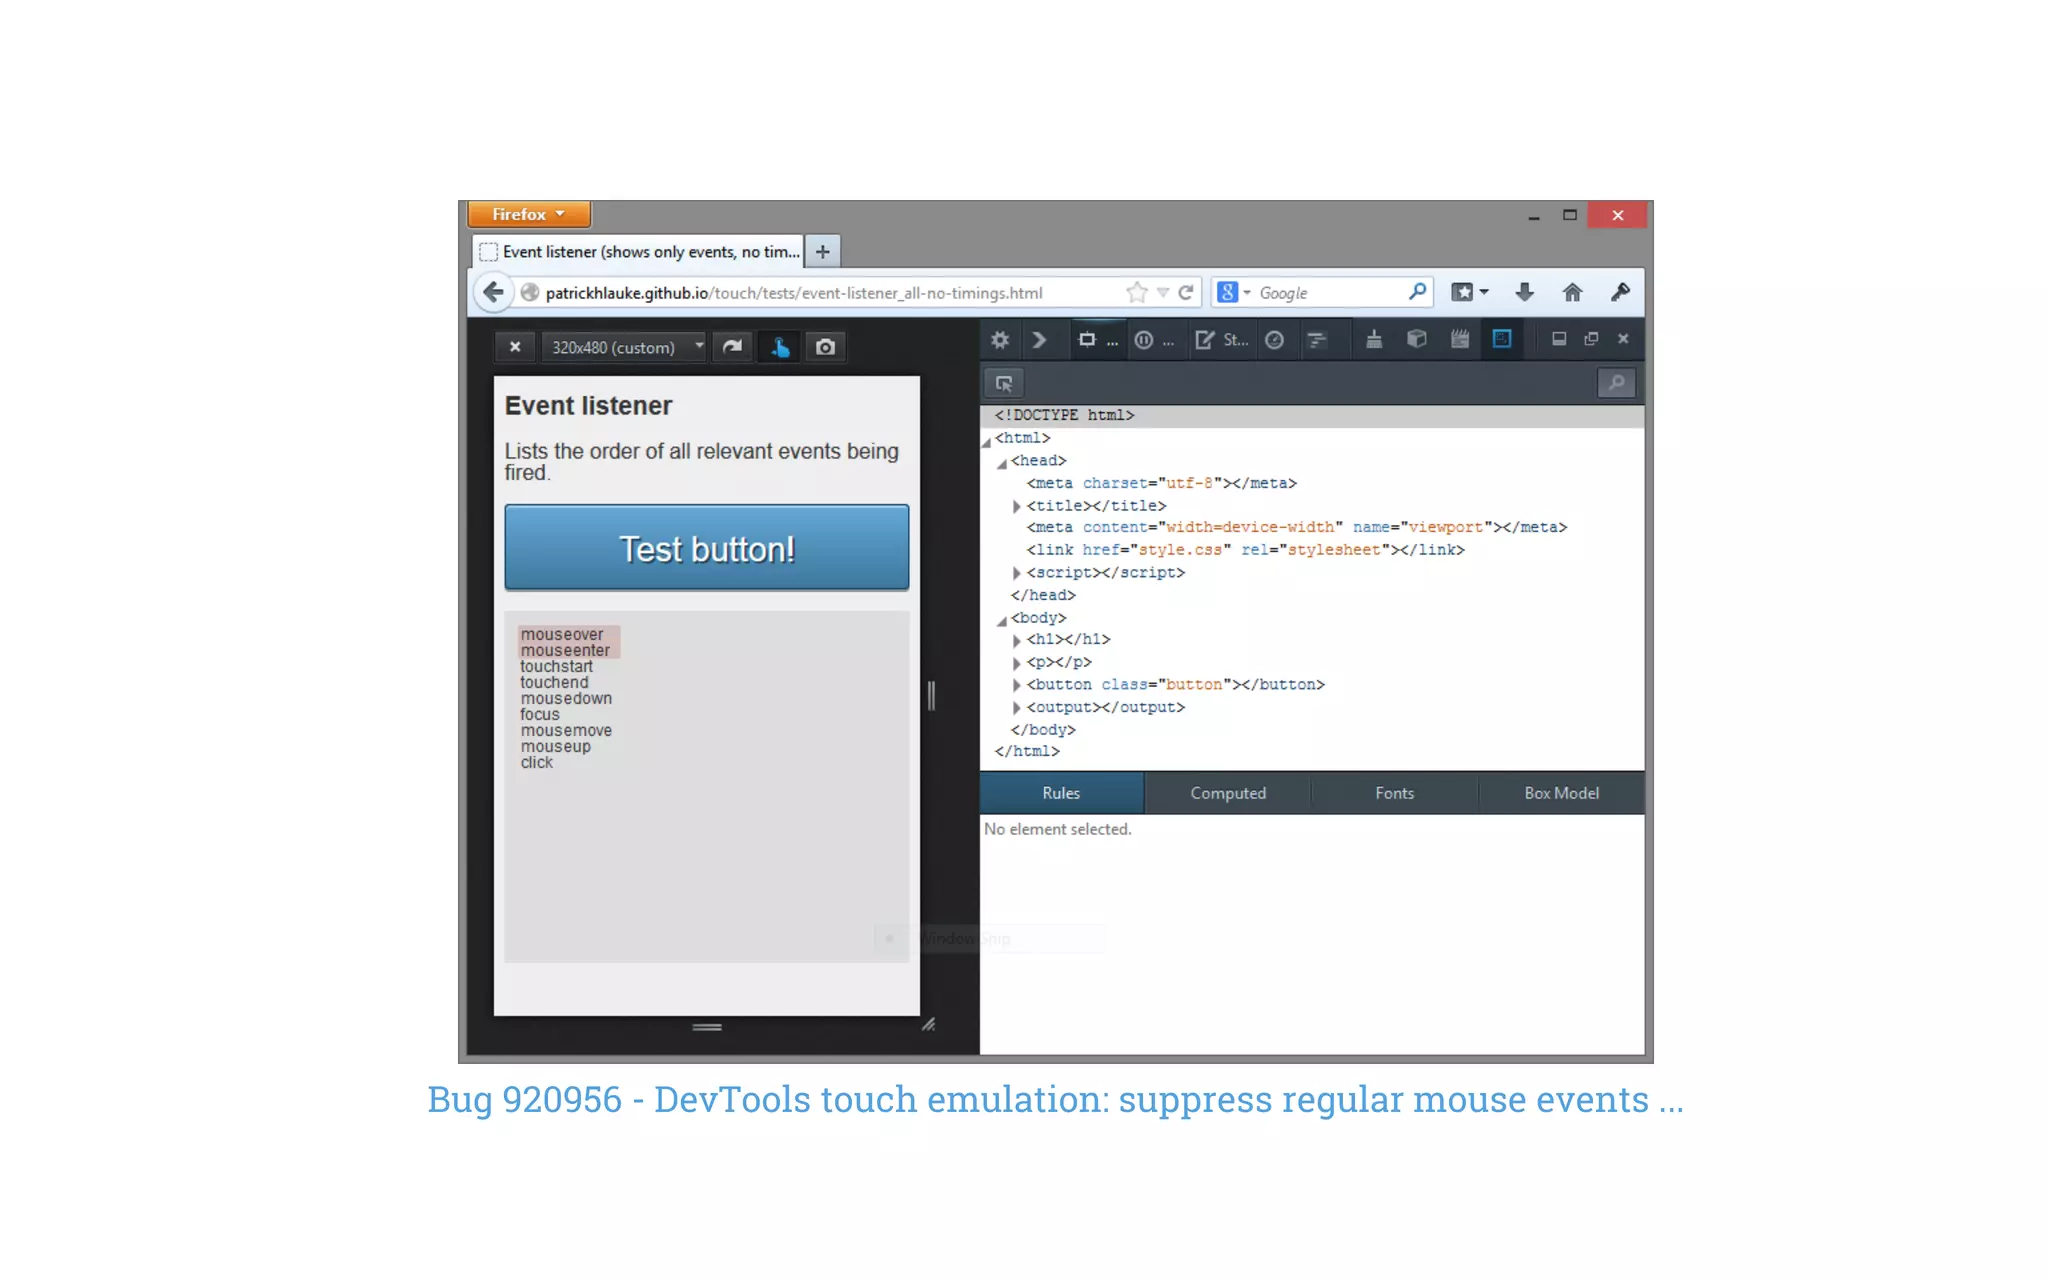Grab the viewport corner resize grip
Screen dimensions: 2048x1280
(929, 1024)
